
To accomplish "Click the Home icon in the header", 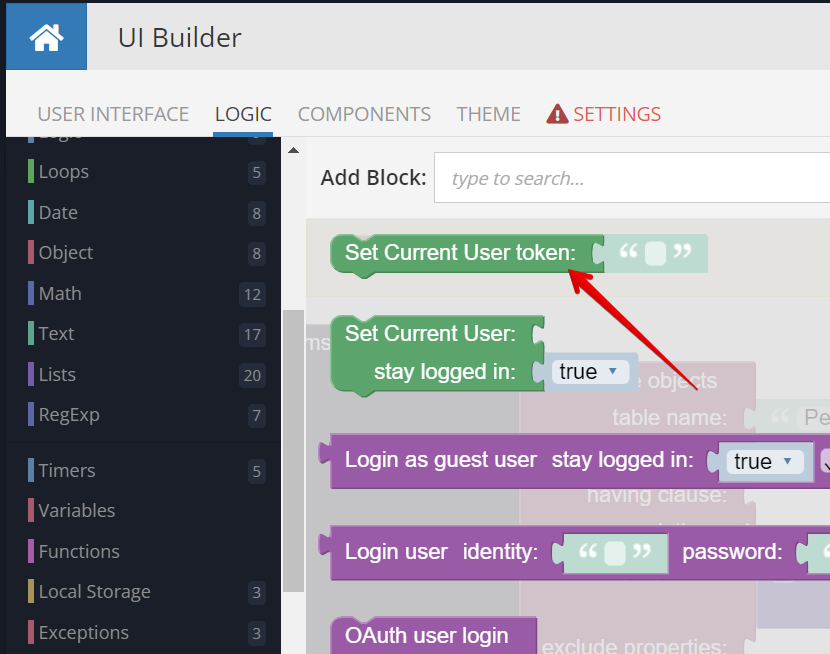I will 46,36.
